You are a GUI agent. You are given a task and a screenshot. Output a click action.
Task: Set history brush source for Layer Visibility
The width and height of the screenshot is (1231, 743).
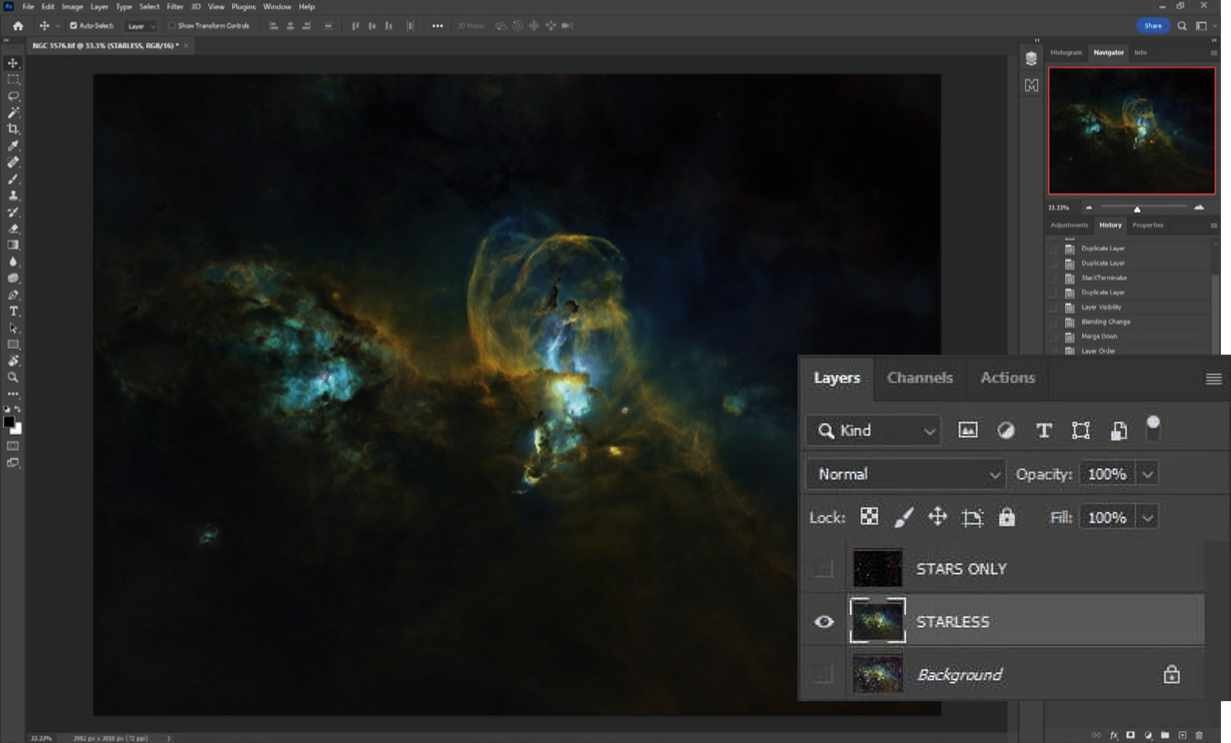coord(1053,307)
